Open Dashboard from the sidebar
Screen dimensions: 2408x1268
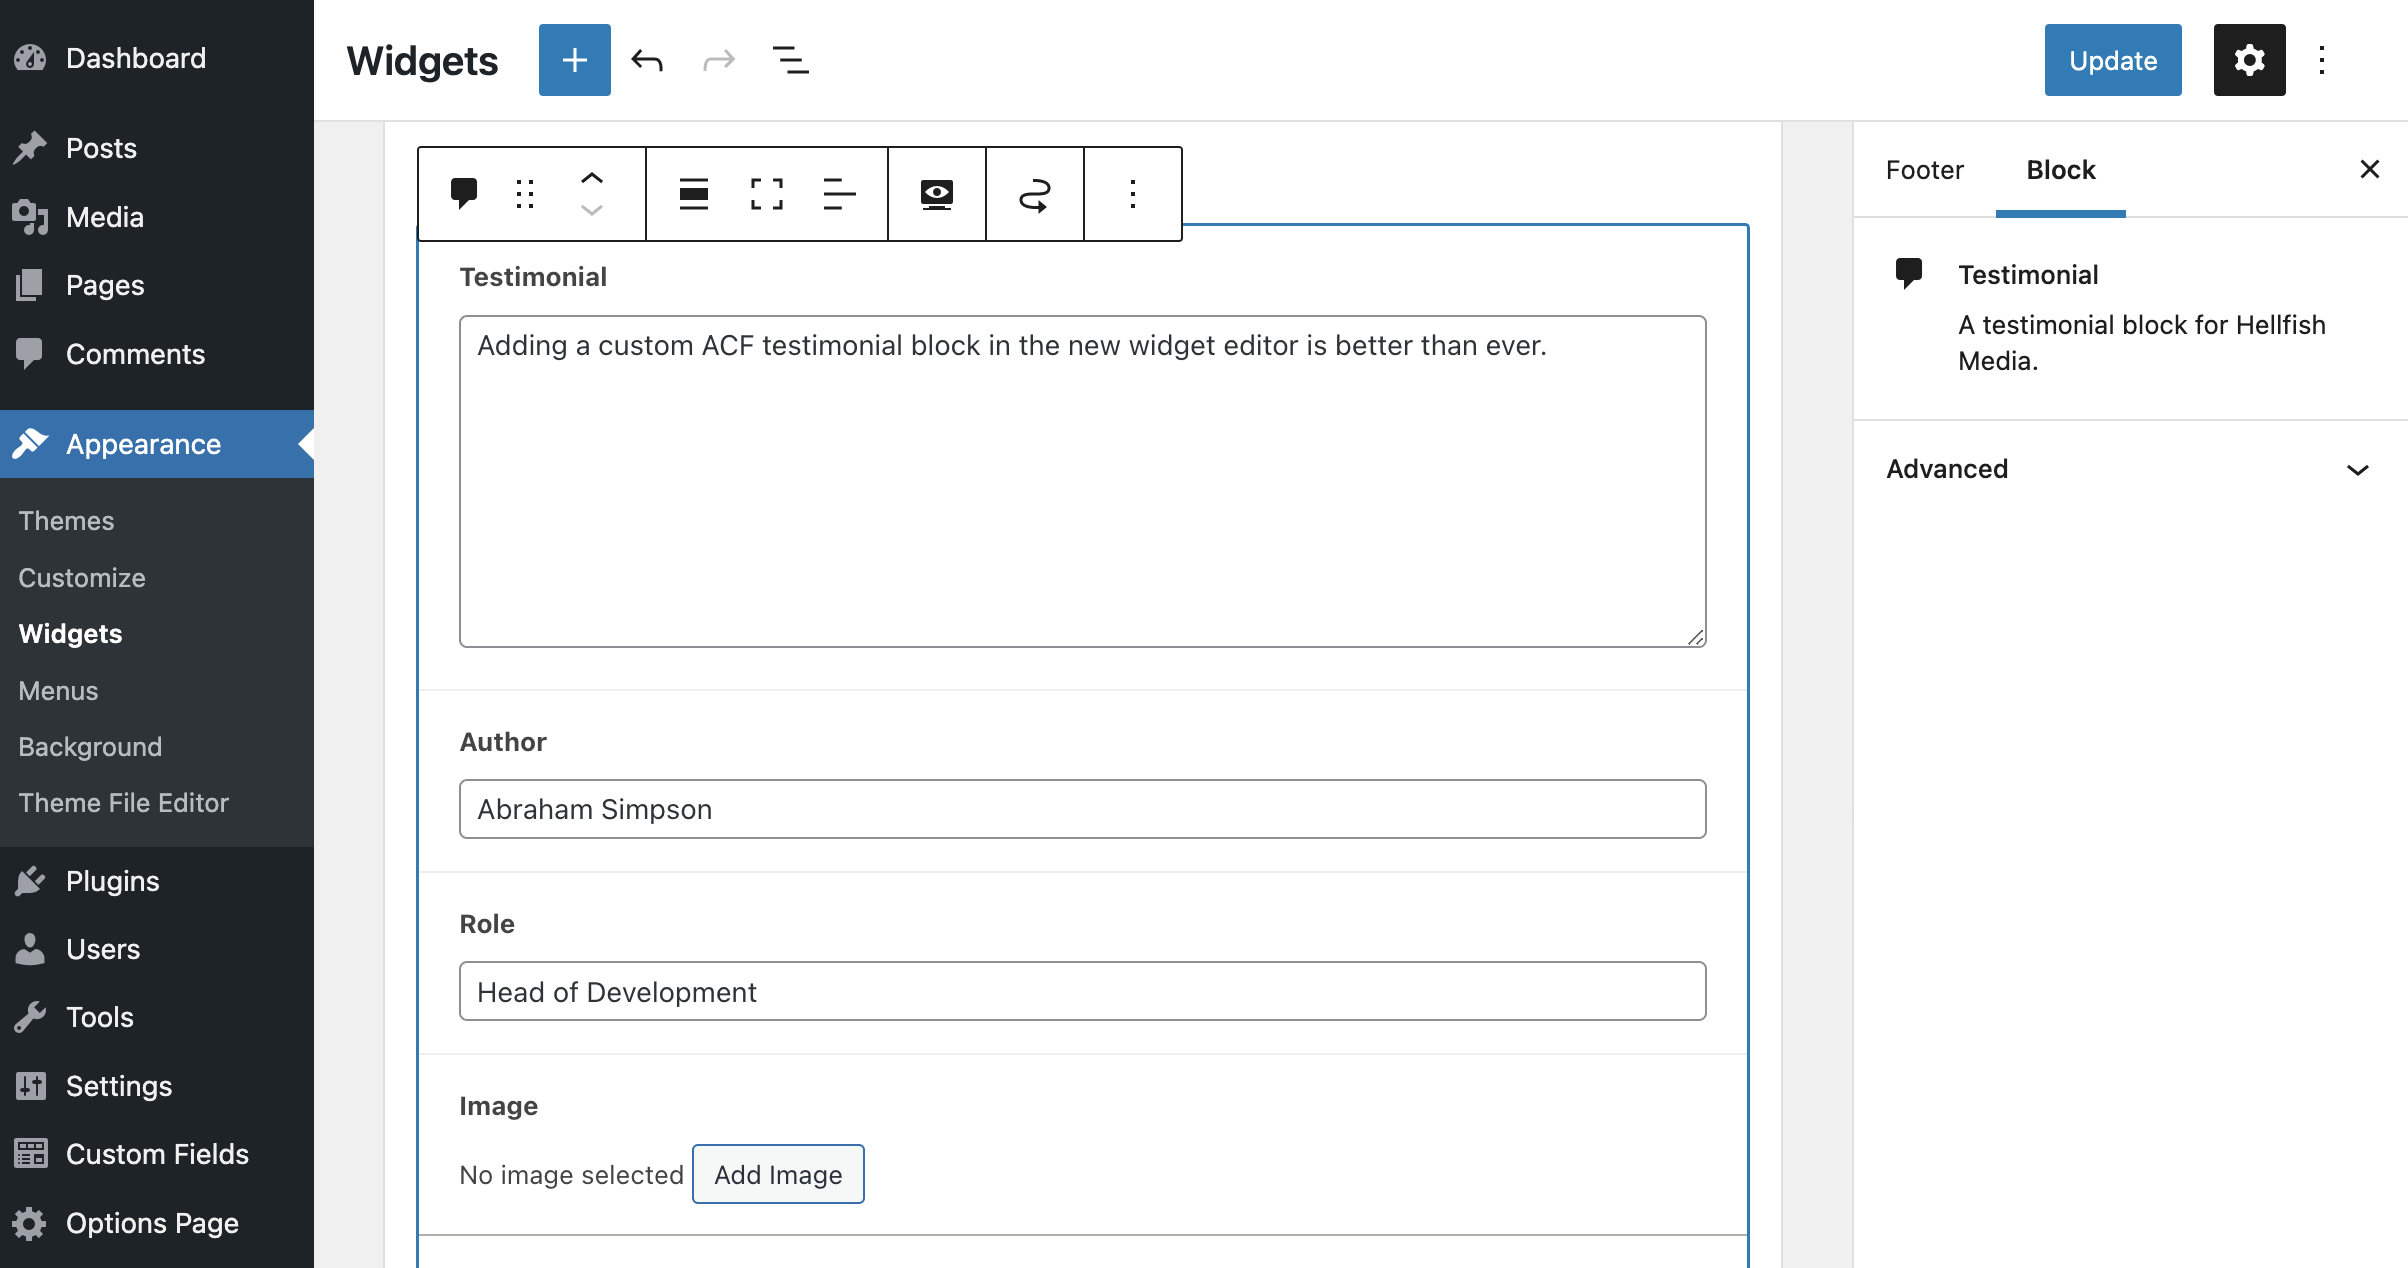(x=157, y=58)
